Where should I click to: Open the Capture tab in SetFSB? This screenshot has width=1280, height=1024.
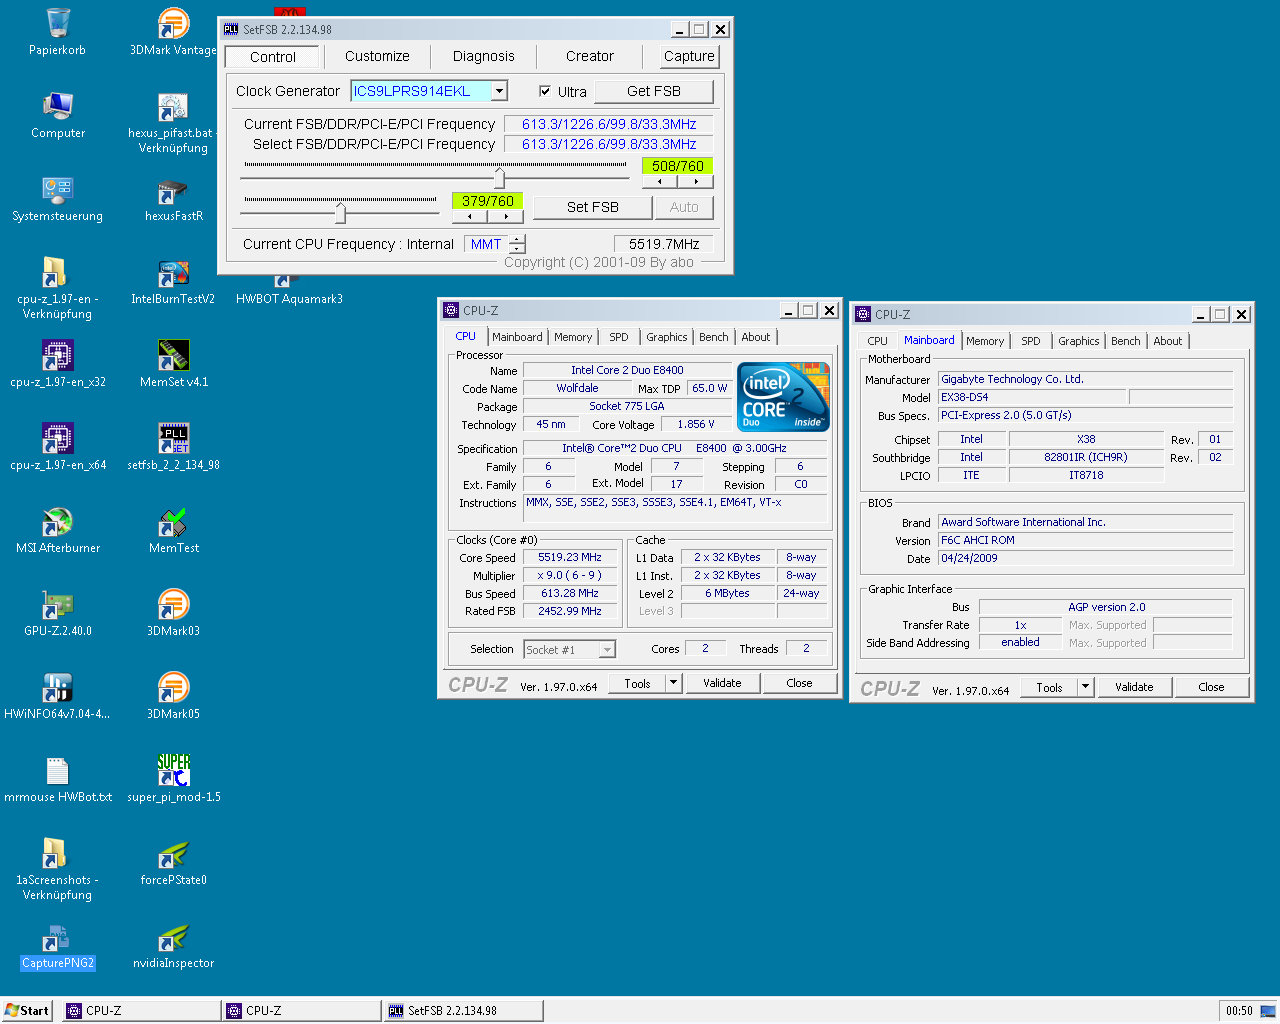[689, 57]
